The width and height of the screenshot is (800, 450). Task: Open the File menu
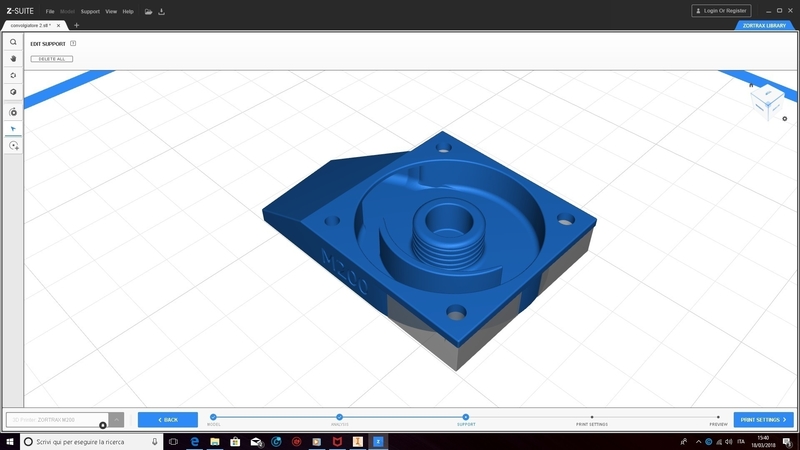click(x=50, y=11)
